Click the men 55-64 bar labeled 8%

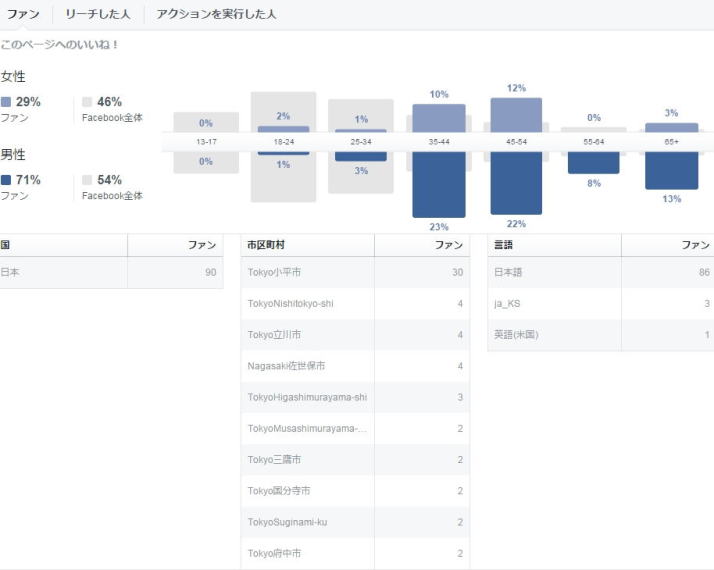point(594,163)
